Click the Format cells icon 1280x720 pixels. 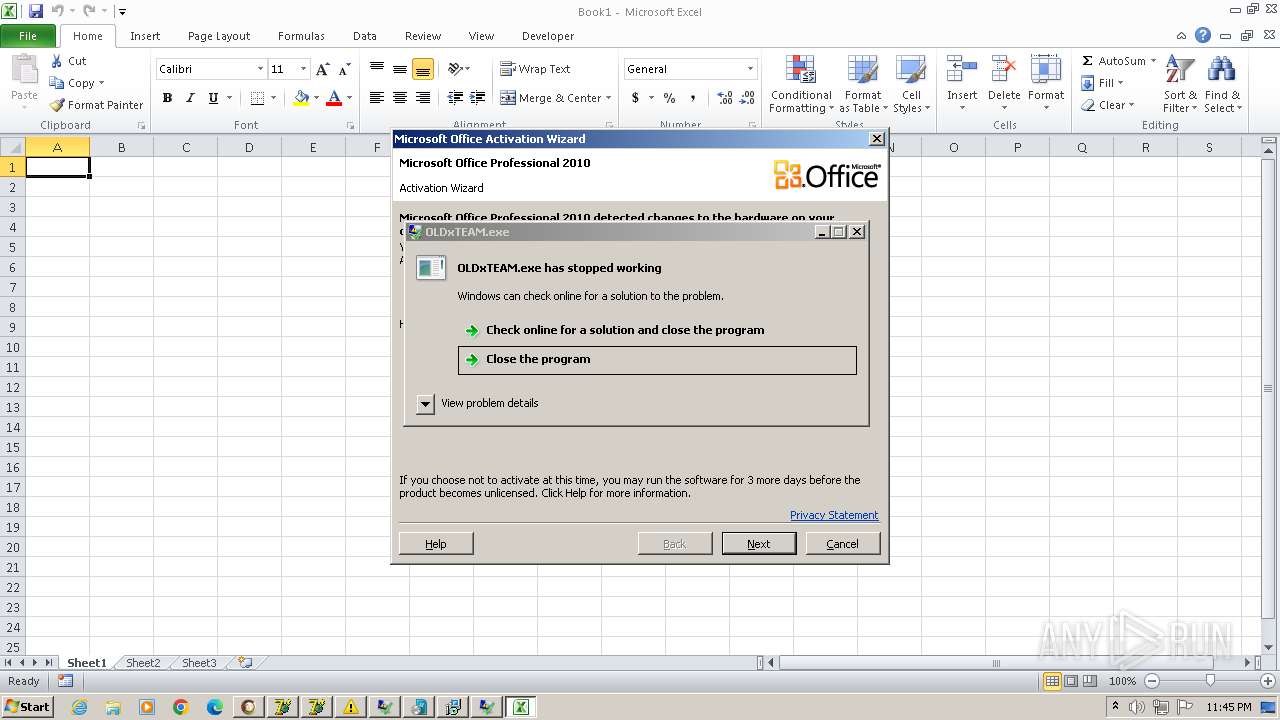1046,70
